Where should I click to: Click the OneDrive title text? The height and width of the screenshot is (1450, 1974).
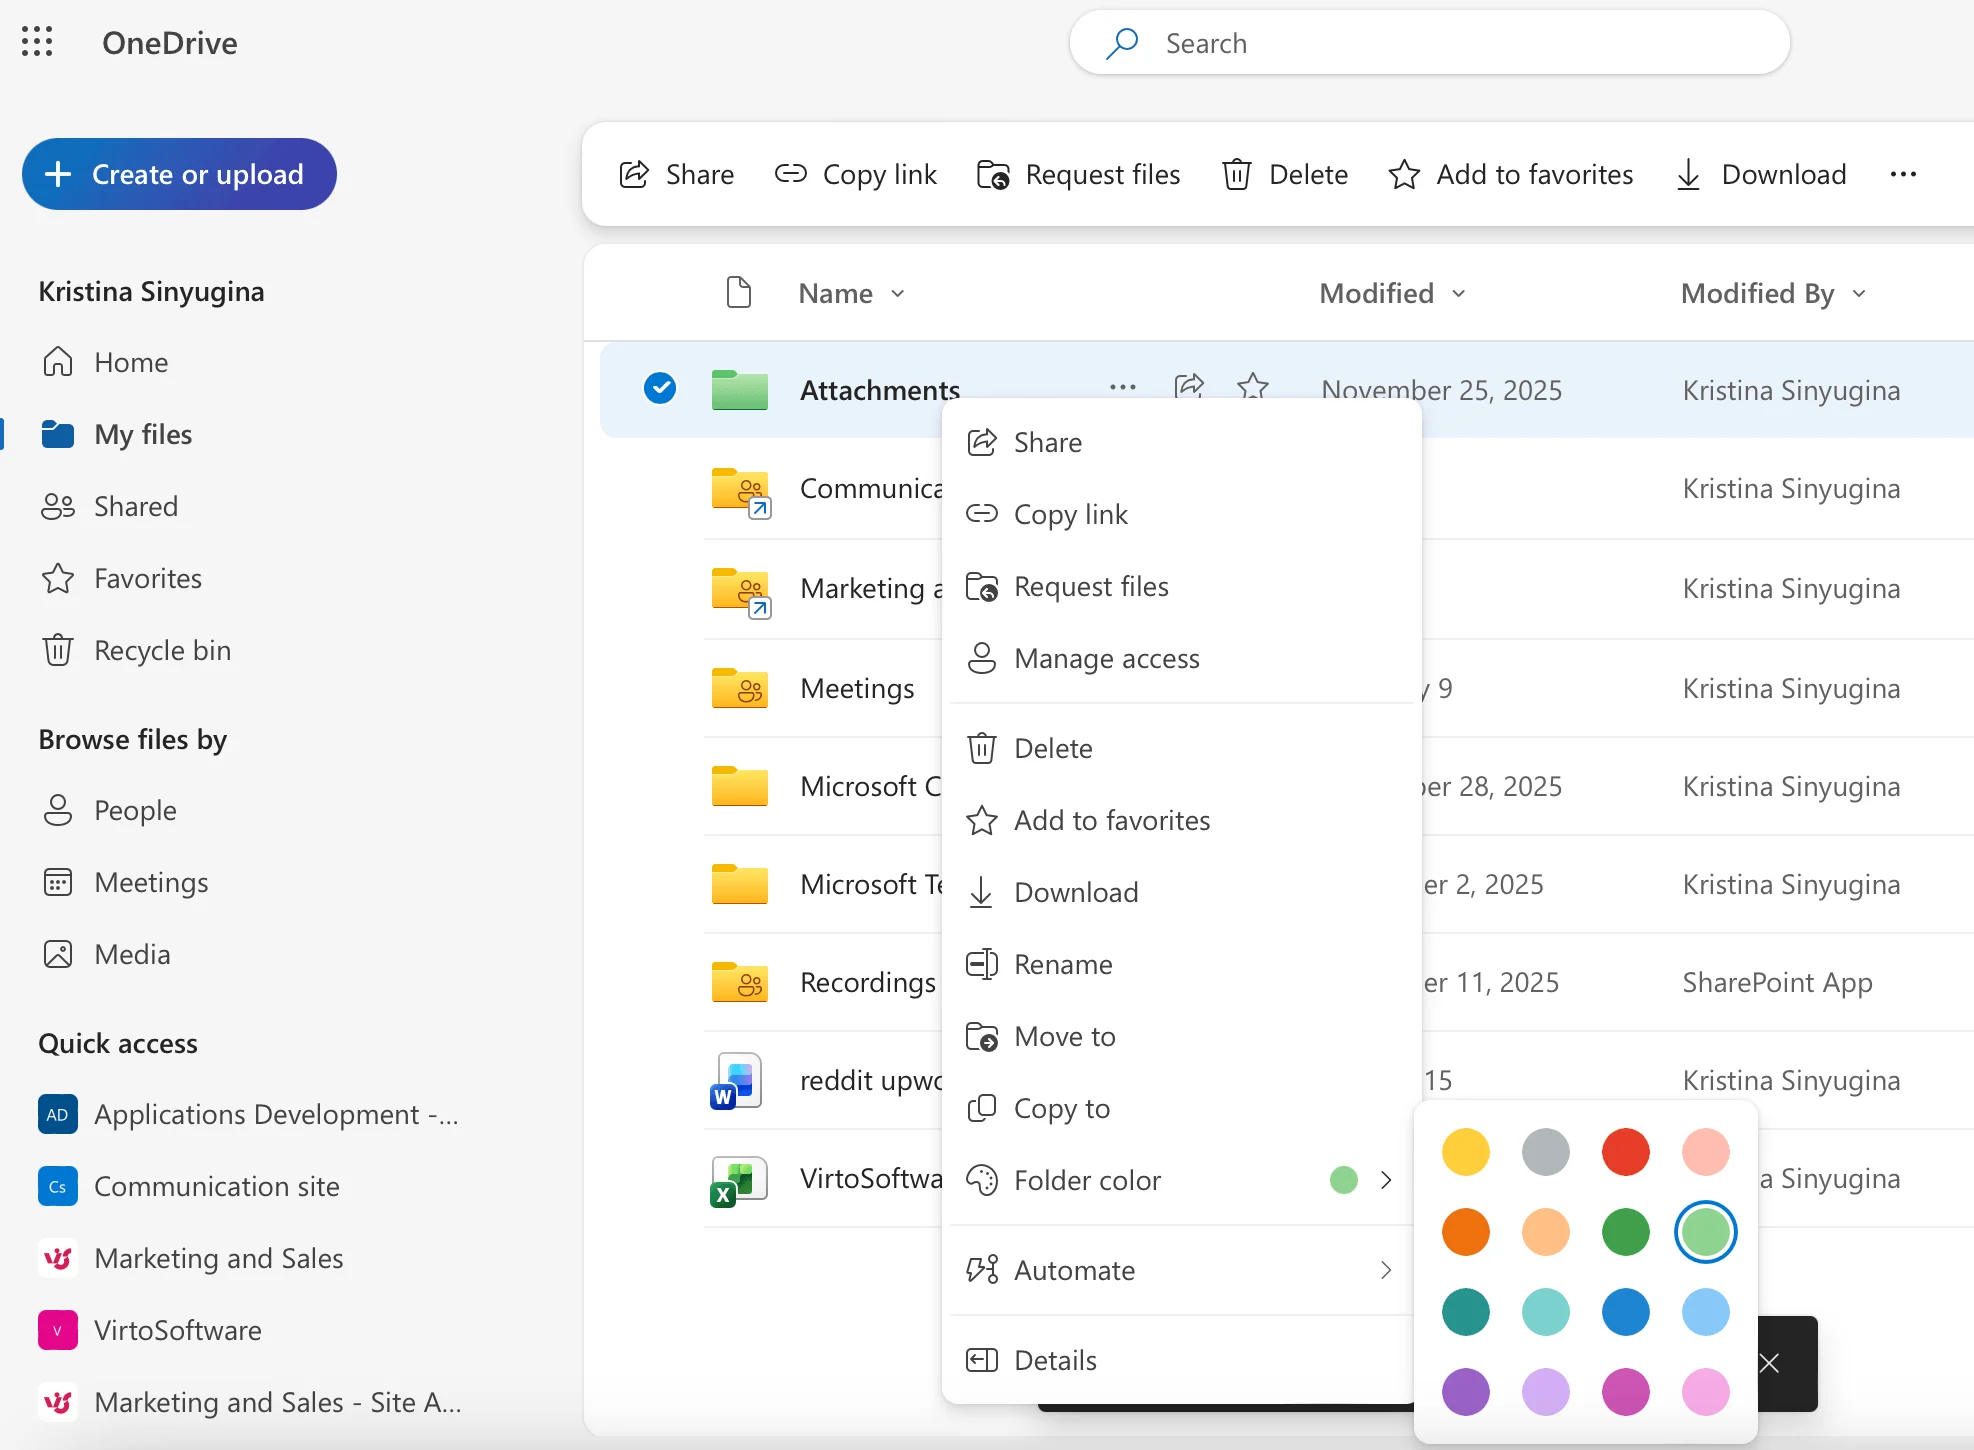pos(170,43)
